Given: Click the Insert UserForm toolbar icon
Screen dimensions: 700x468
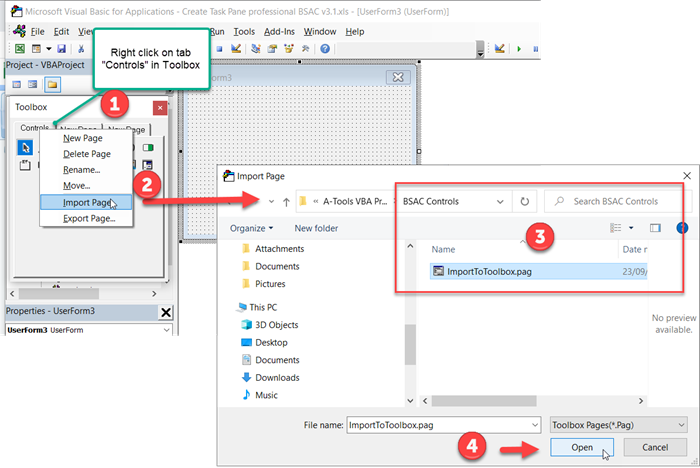Looking at the screenshot, I should [x=36, y=49].
